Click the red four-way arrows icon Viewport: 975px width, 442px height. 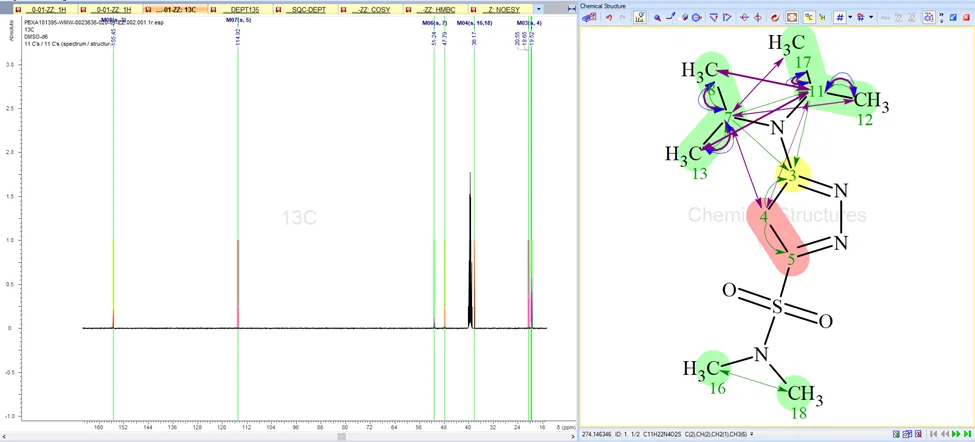point(757,17)
